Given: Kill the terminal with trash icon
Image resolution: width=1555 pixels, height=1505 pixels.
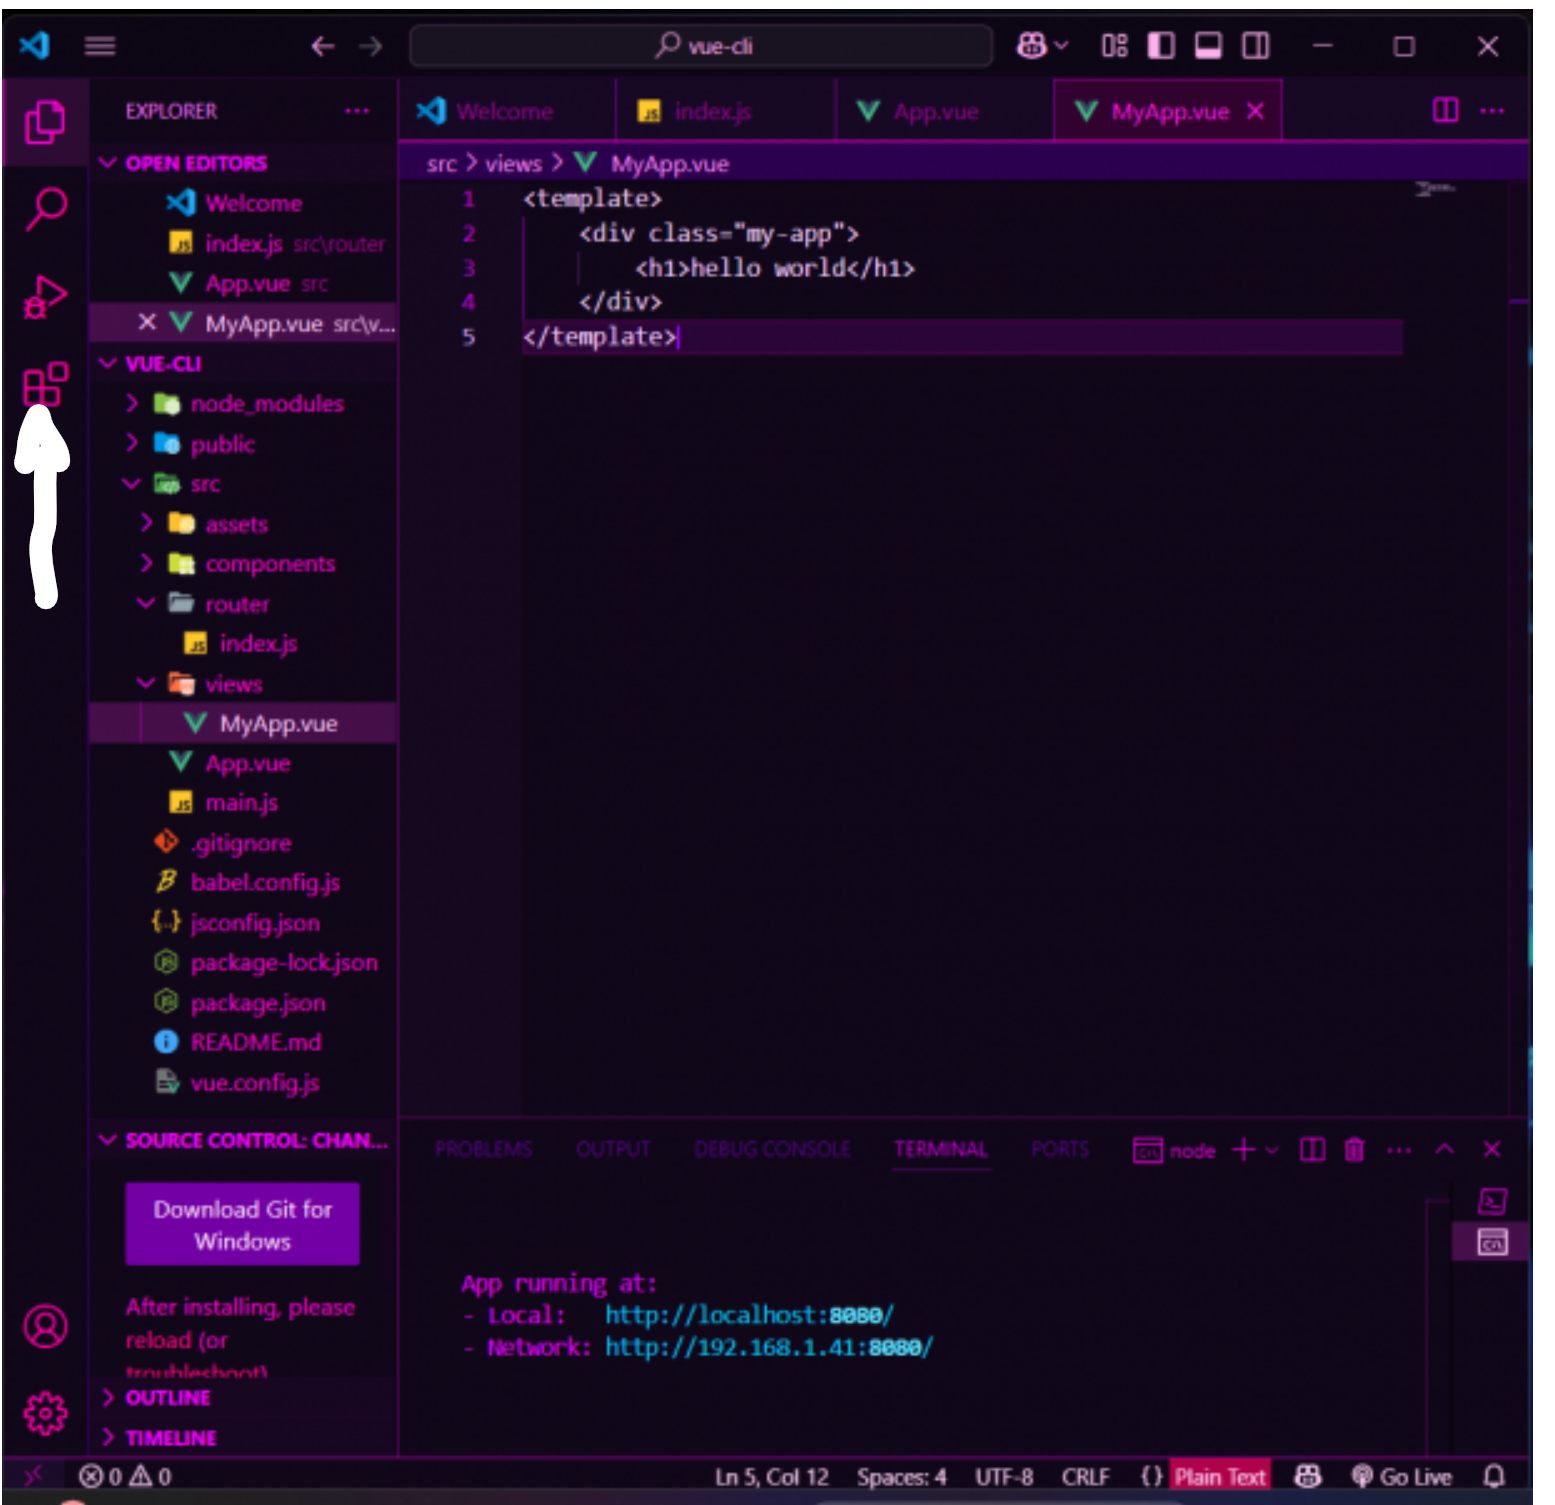Looking at the screenshot, I should [x=1354, y=1150].
